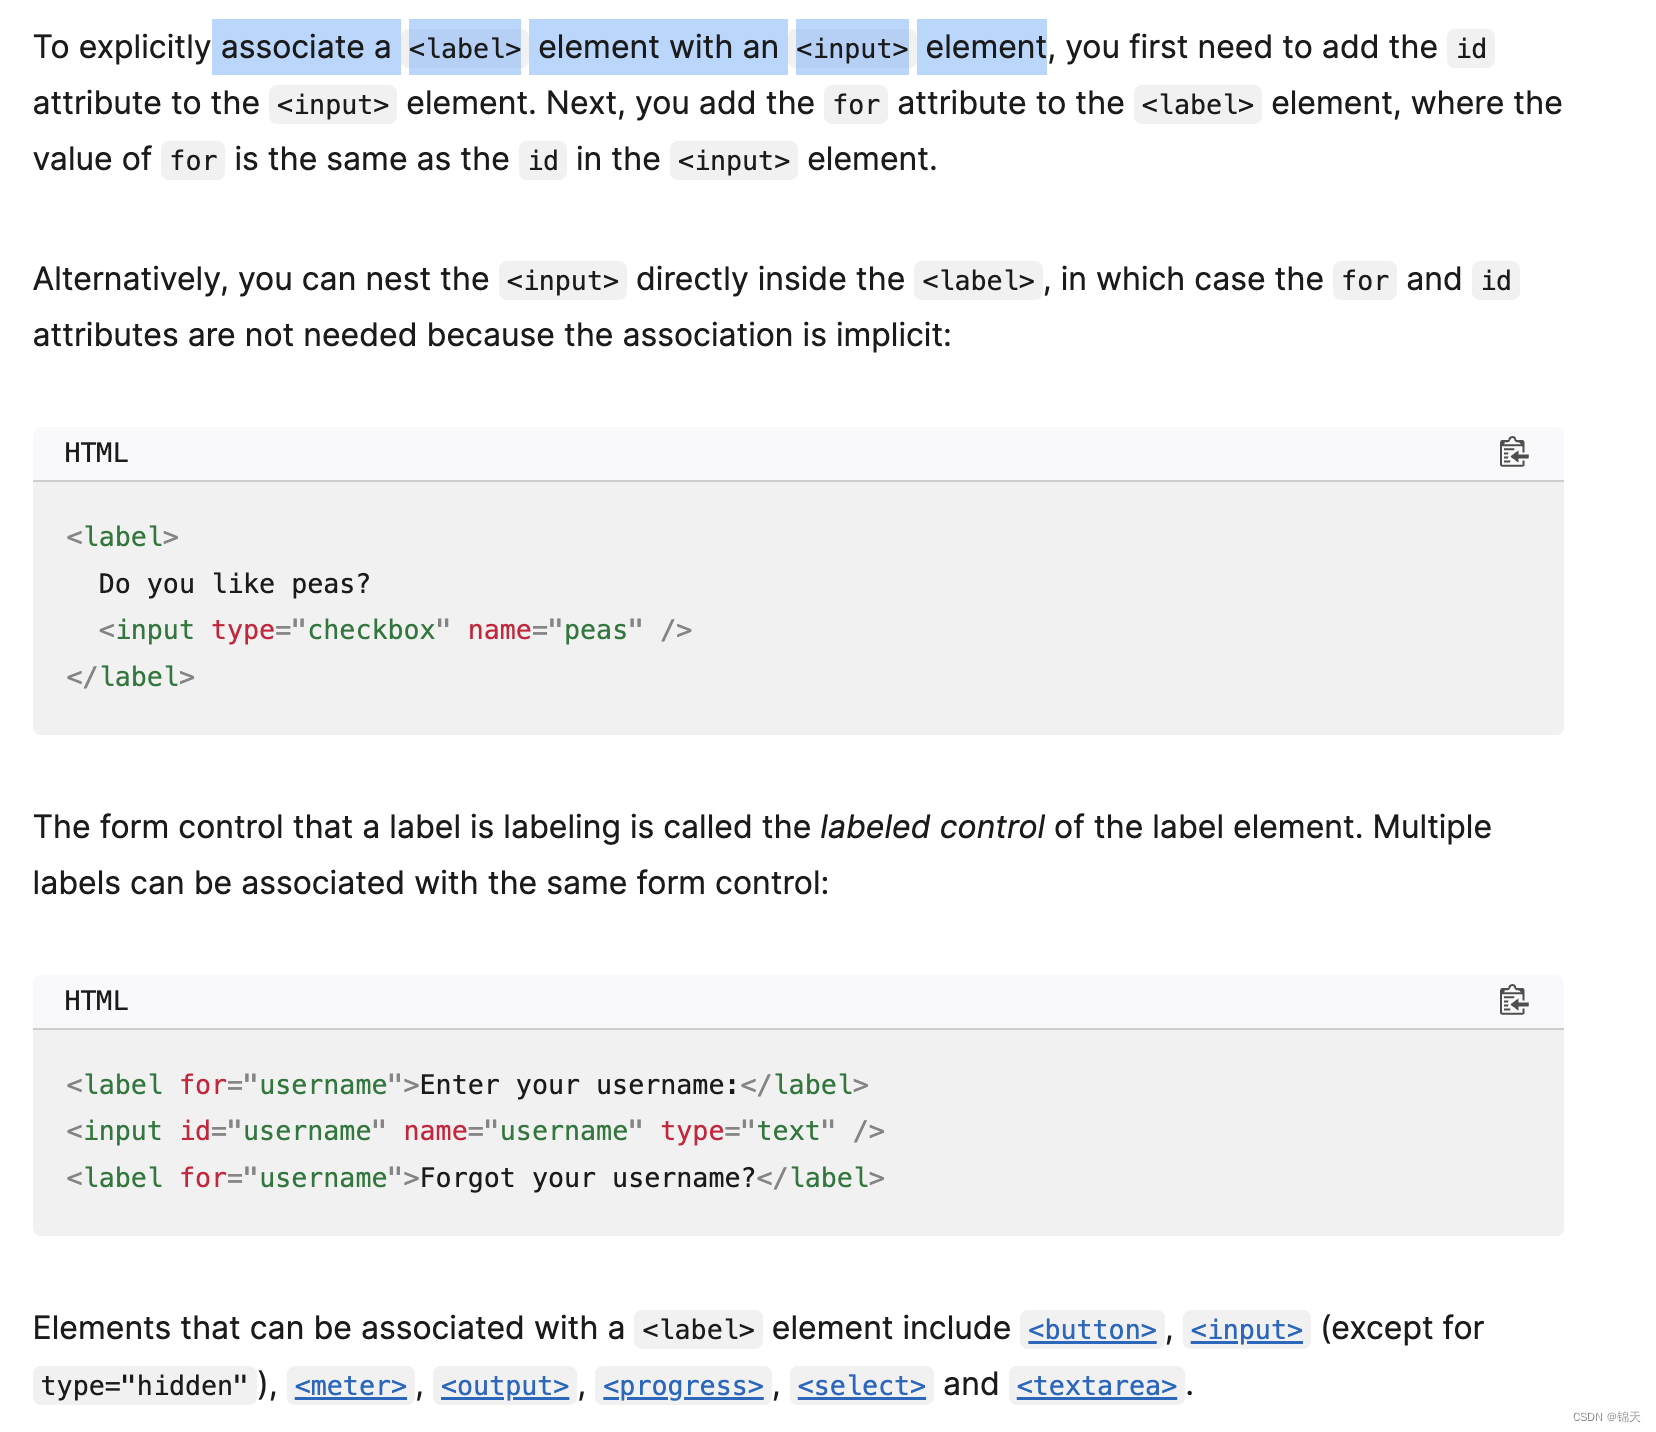Click the input id="username" code line
Screen dimensions: 1656x1432
(x=475, y=1131)
